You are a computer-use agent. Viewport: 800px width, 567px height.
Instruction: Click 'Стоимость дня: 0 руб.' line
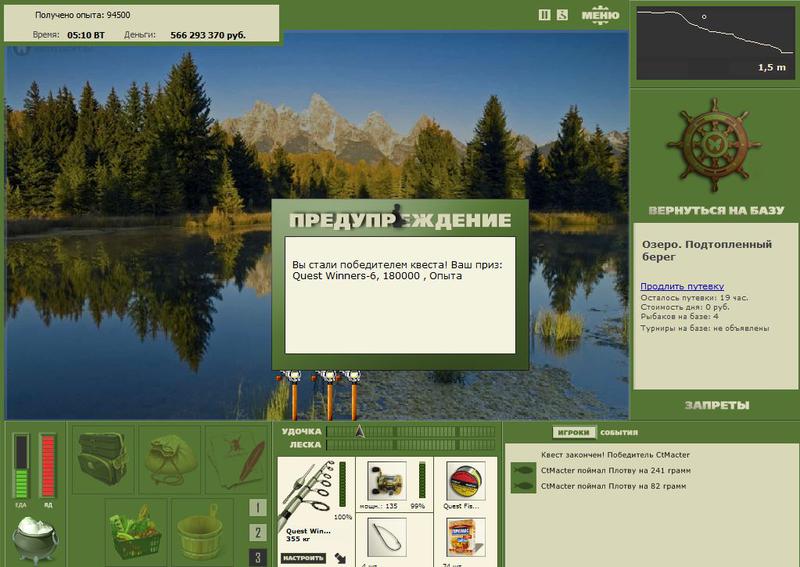(685, 307)
